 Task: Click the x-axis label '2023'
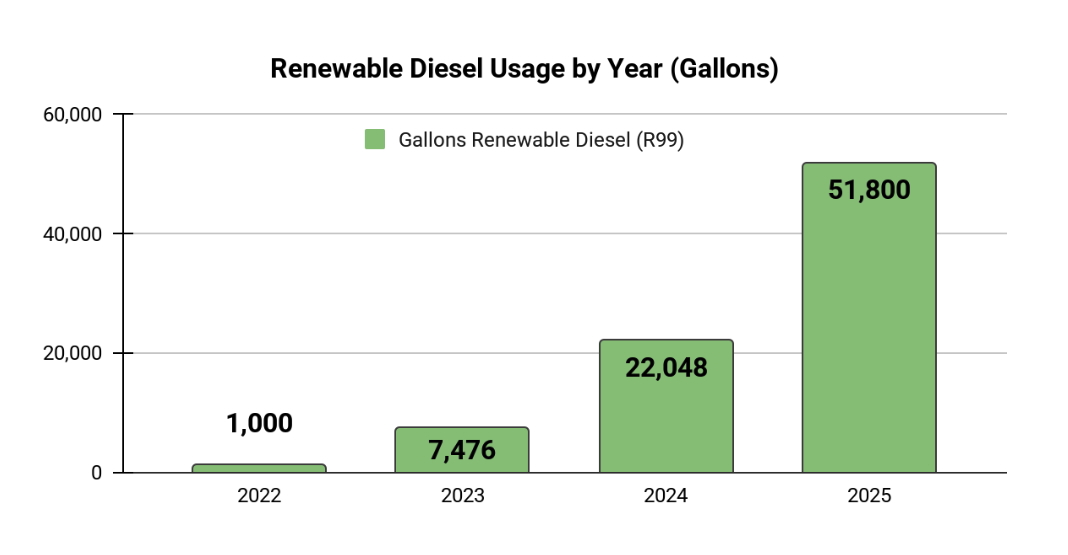click(462, 495)
